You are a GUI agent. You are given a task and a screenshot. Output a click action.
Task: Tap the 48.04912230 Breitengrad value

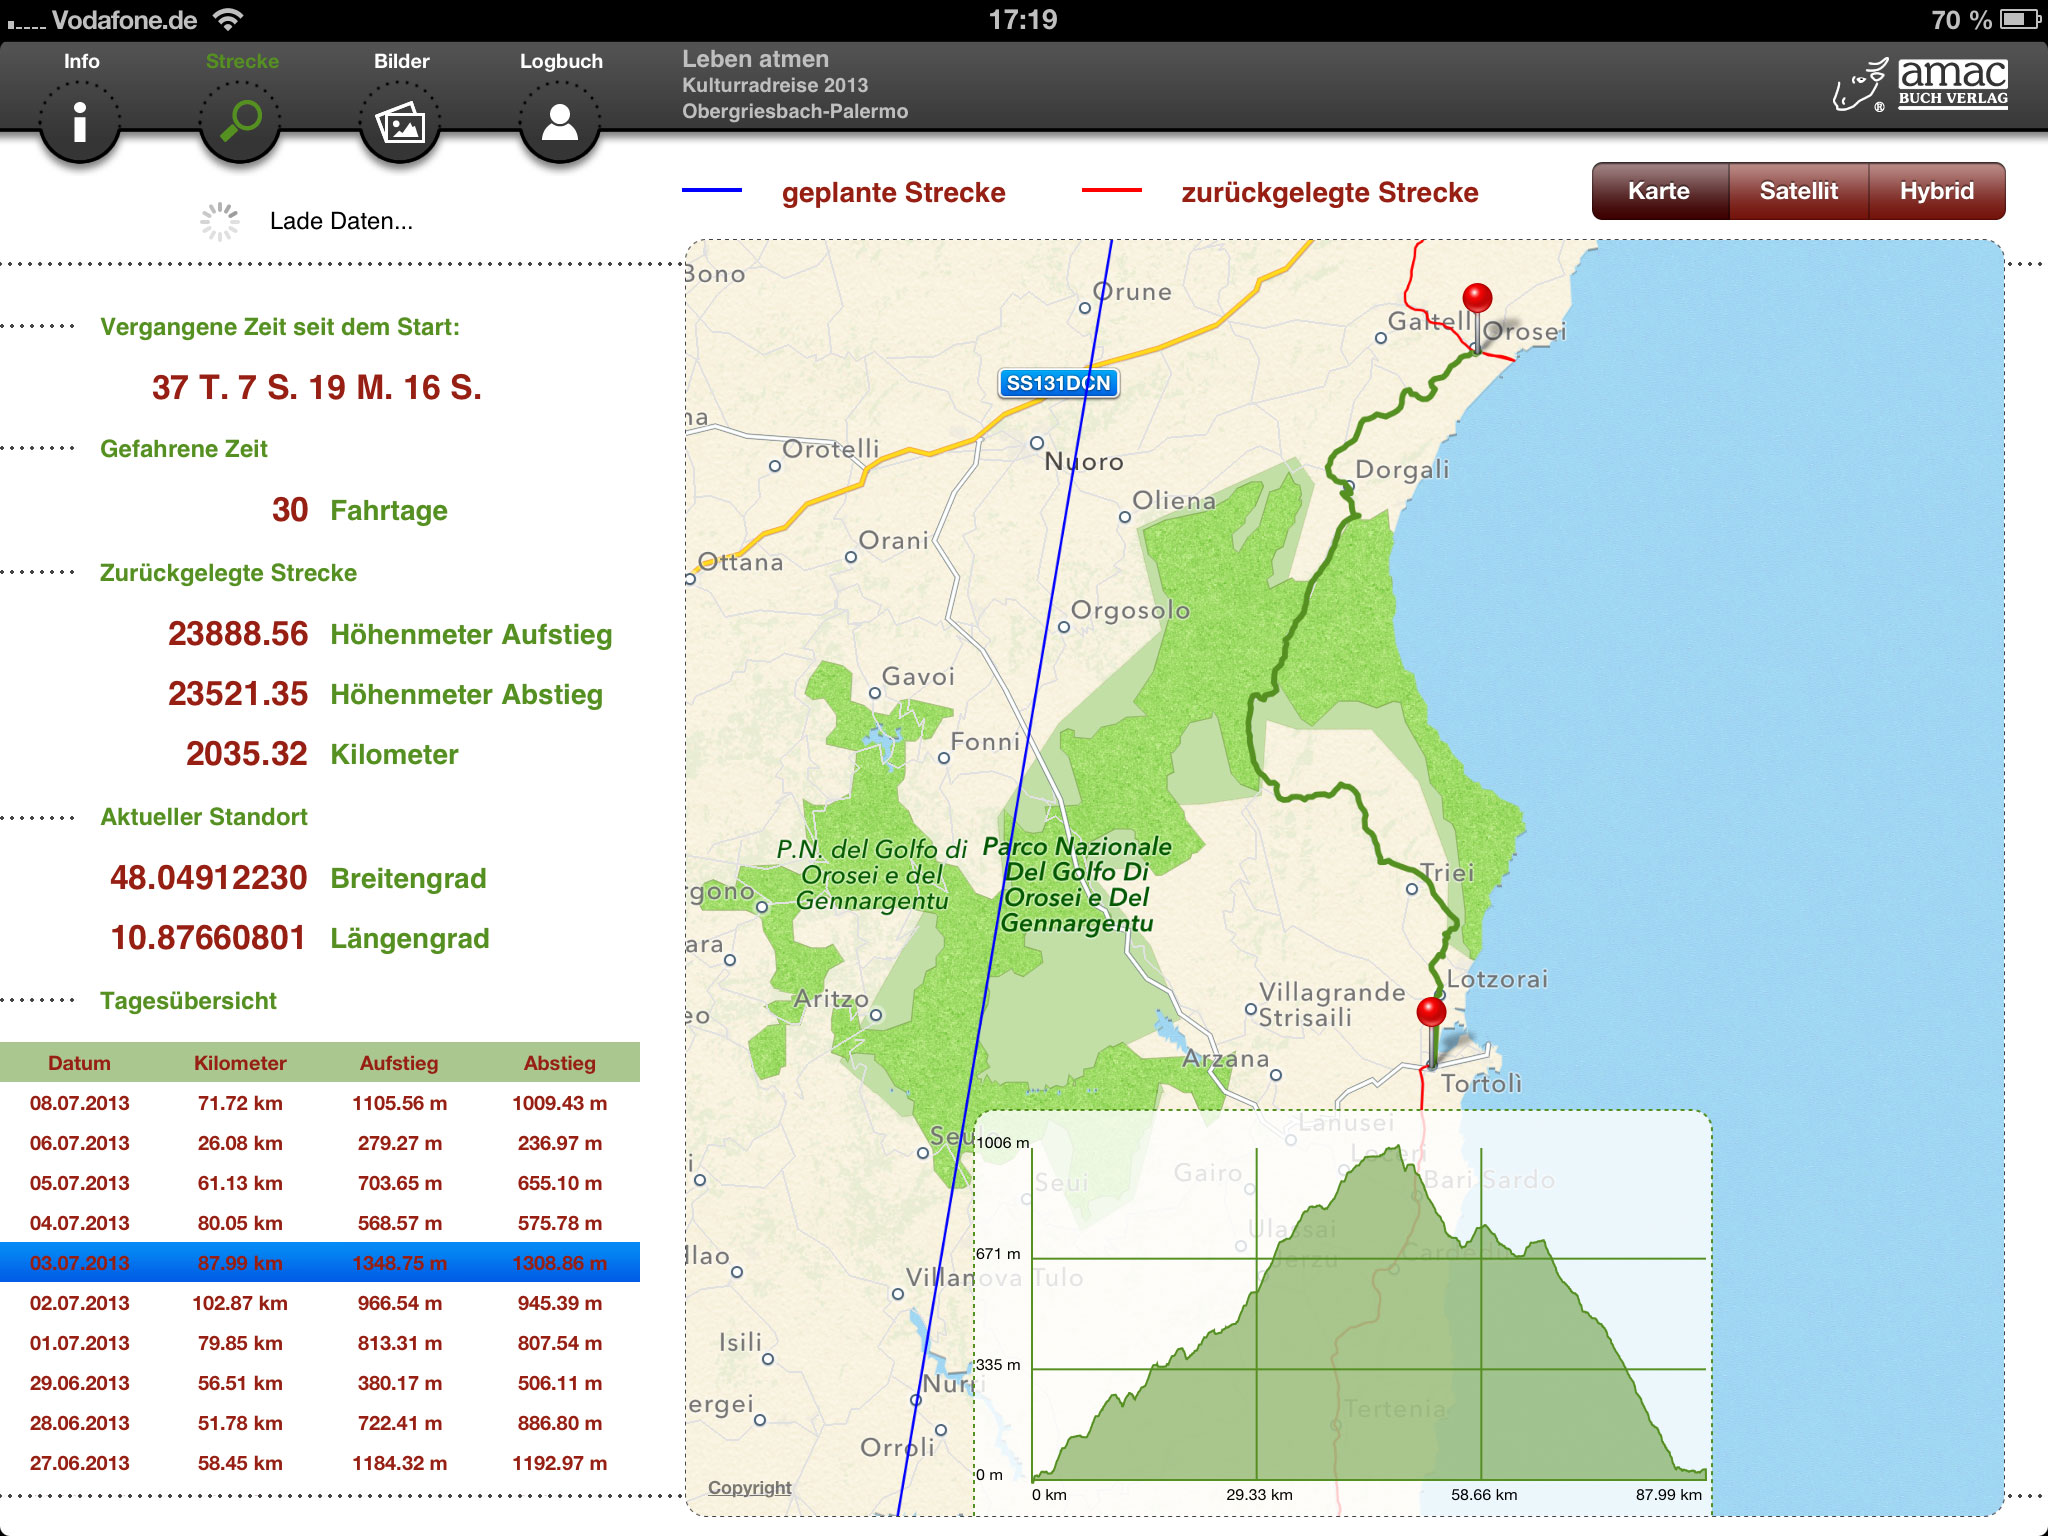208,878
